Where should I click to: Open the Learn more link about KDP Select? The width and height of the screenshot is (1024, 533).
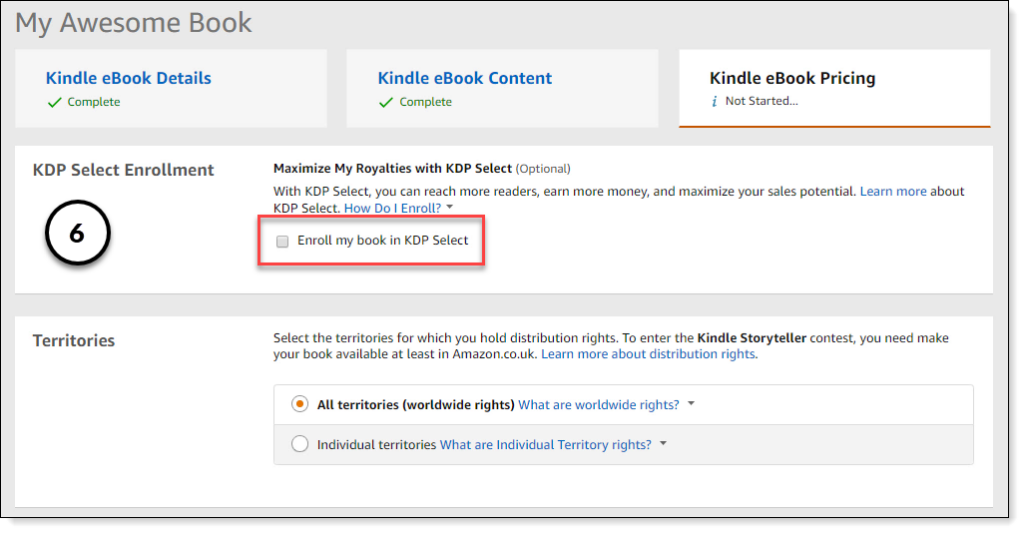892,191
